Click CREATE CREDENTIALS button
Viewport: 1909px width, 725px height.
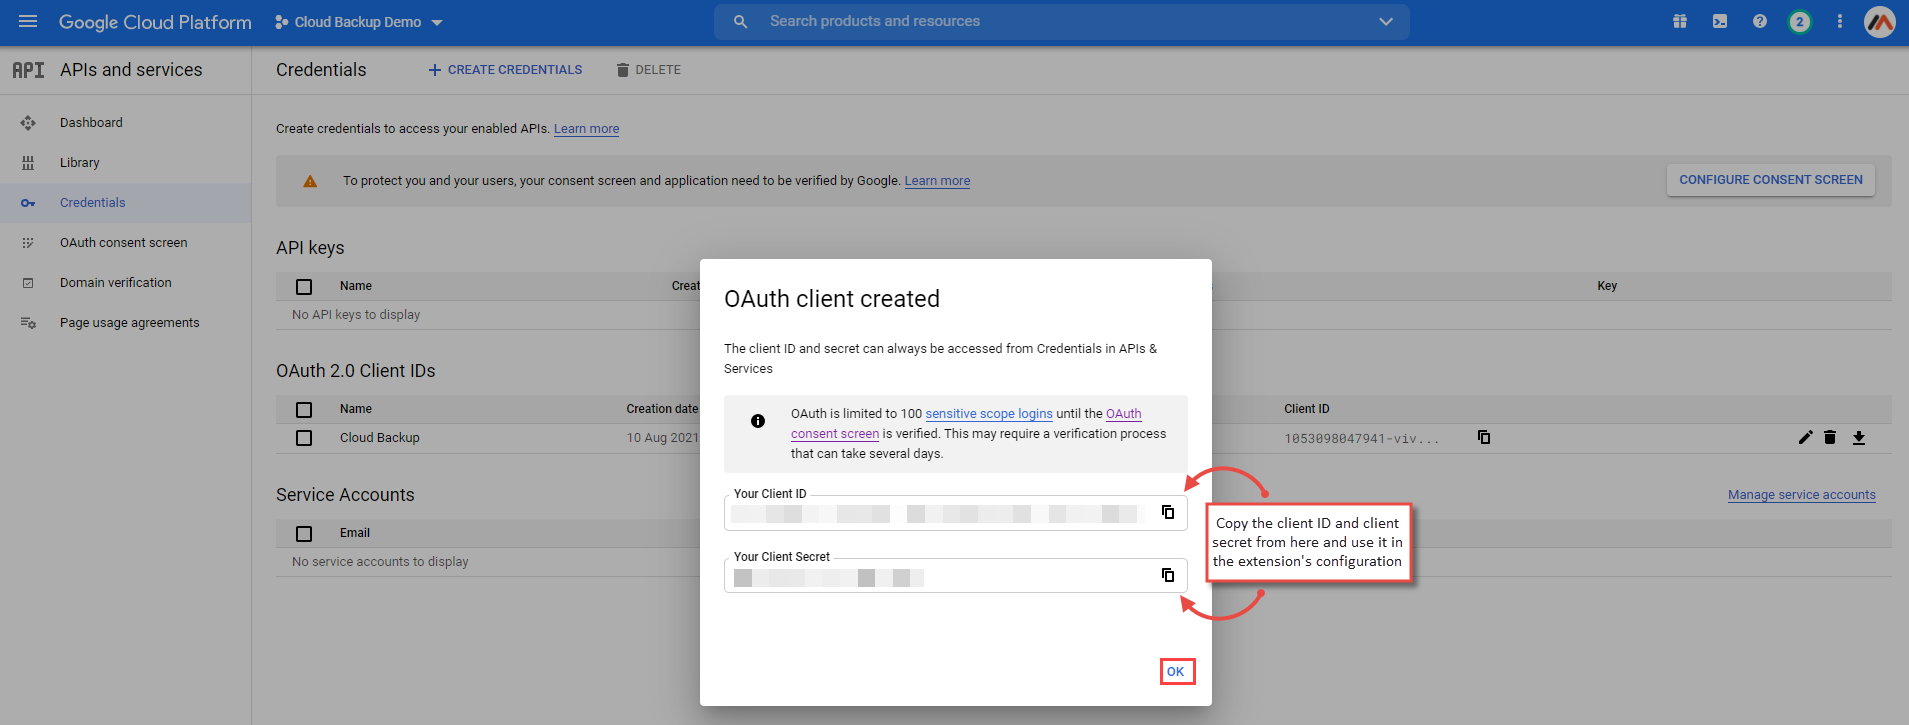point(505,70)
